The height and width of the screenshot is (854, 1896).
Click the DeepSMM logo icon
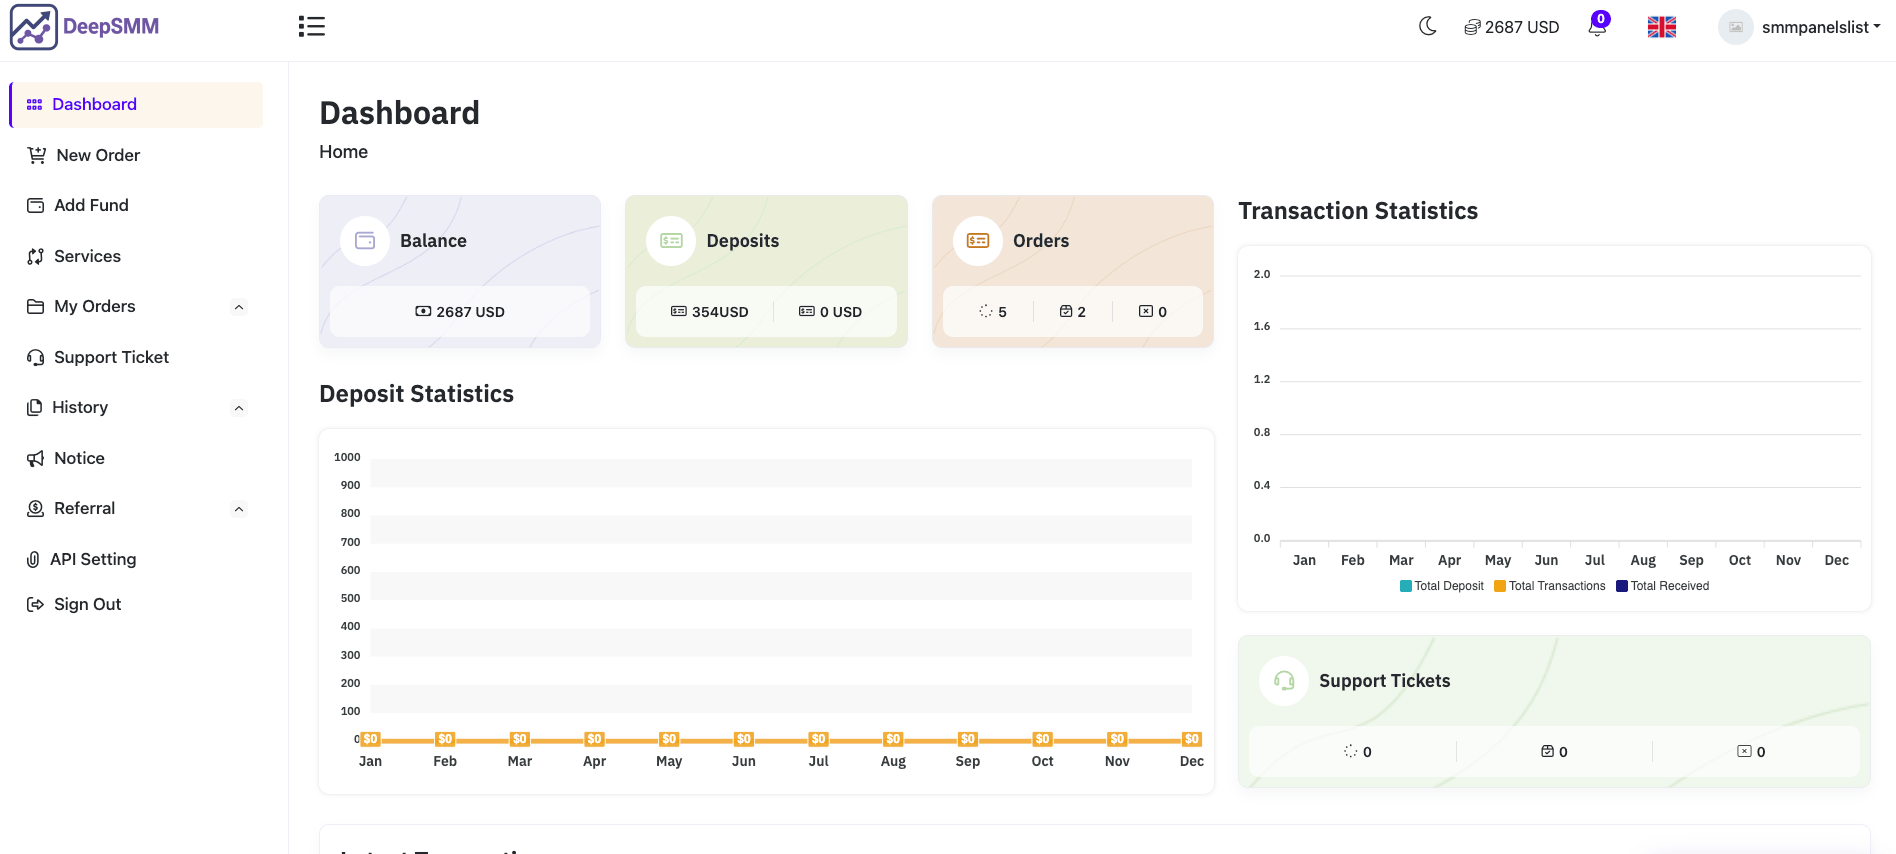click(34, 27)
